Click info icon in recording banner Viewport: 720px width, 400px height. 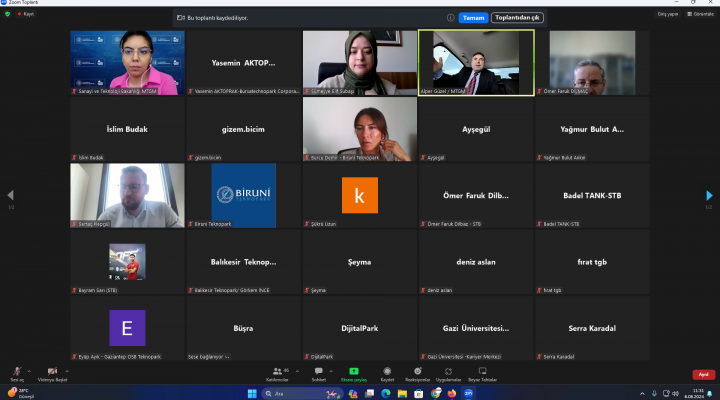pyautogui.click(x=450, y=18)
